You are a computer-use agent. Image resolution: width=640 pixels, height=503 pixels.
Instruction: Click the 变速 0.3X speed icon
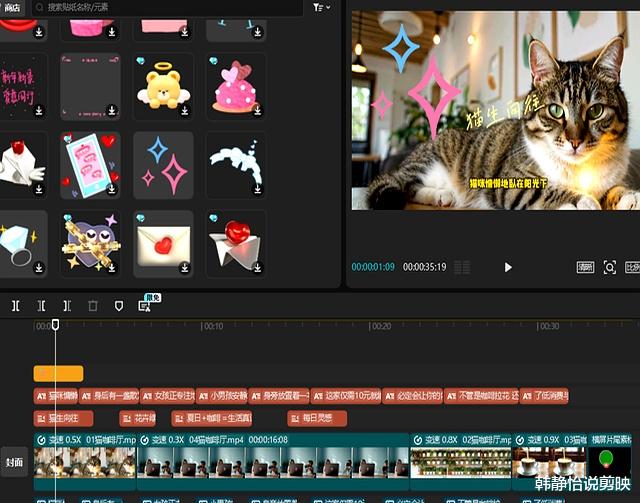[144, 440]
